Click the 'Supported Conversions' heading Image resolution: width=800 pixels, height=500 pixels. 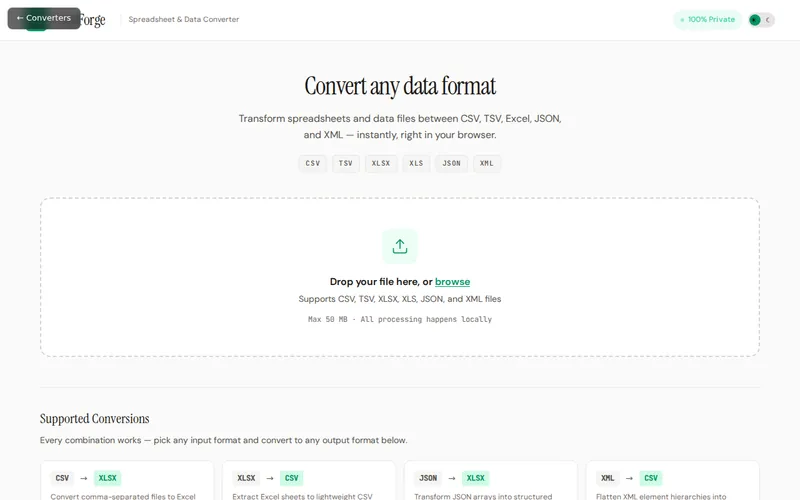tap(94, 419)
